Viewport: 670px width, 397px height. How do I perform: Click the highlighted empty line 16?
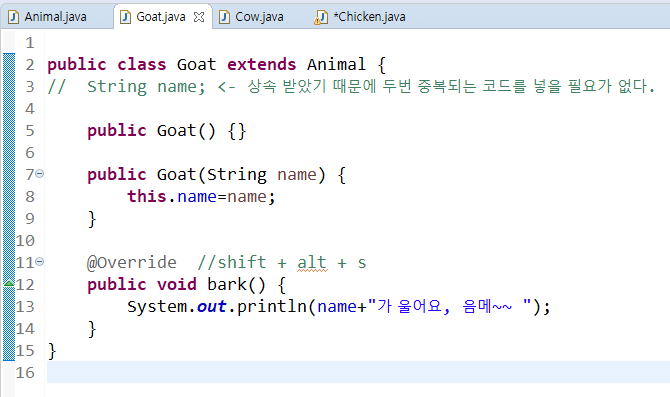358,372
